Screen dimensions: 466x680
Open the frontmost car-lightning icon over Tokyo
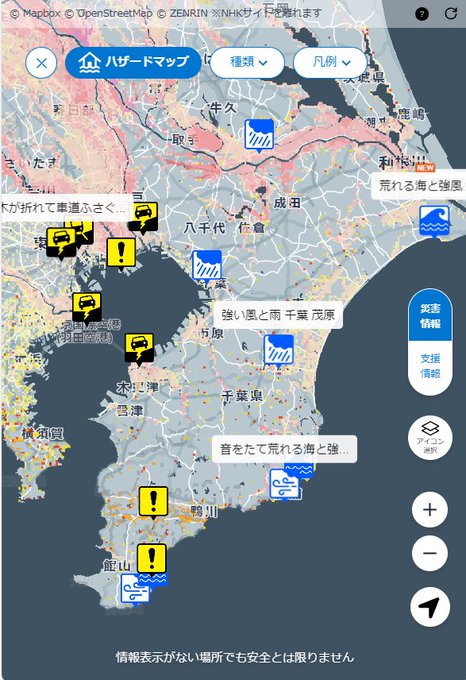[x=61, y=243]
